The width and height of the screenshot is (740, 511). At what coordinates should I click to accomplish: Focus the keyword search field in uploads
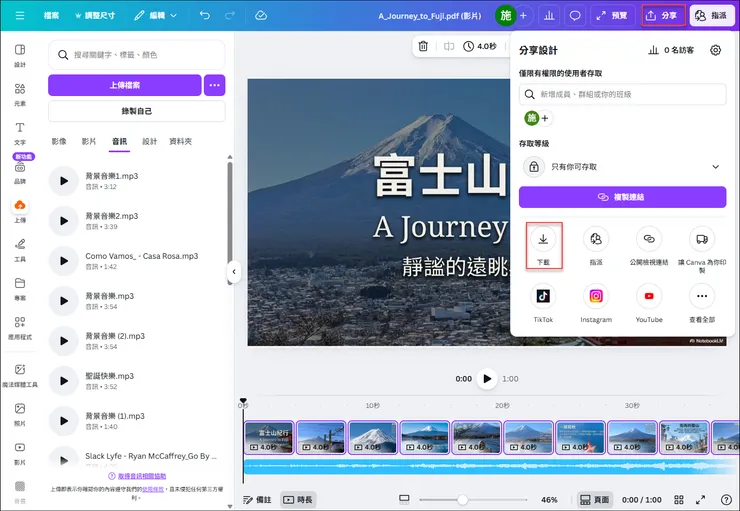[x=136, y=55]
